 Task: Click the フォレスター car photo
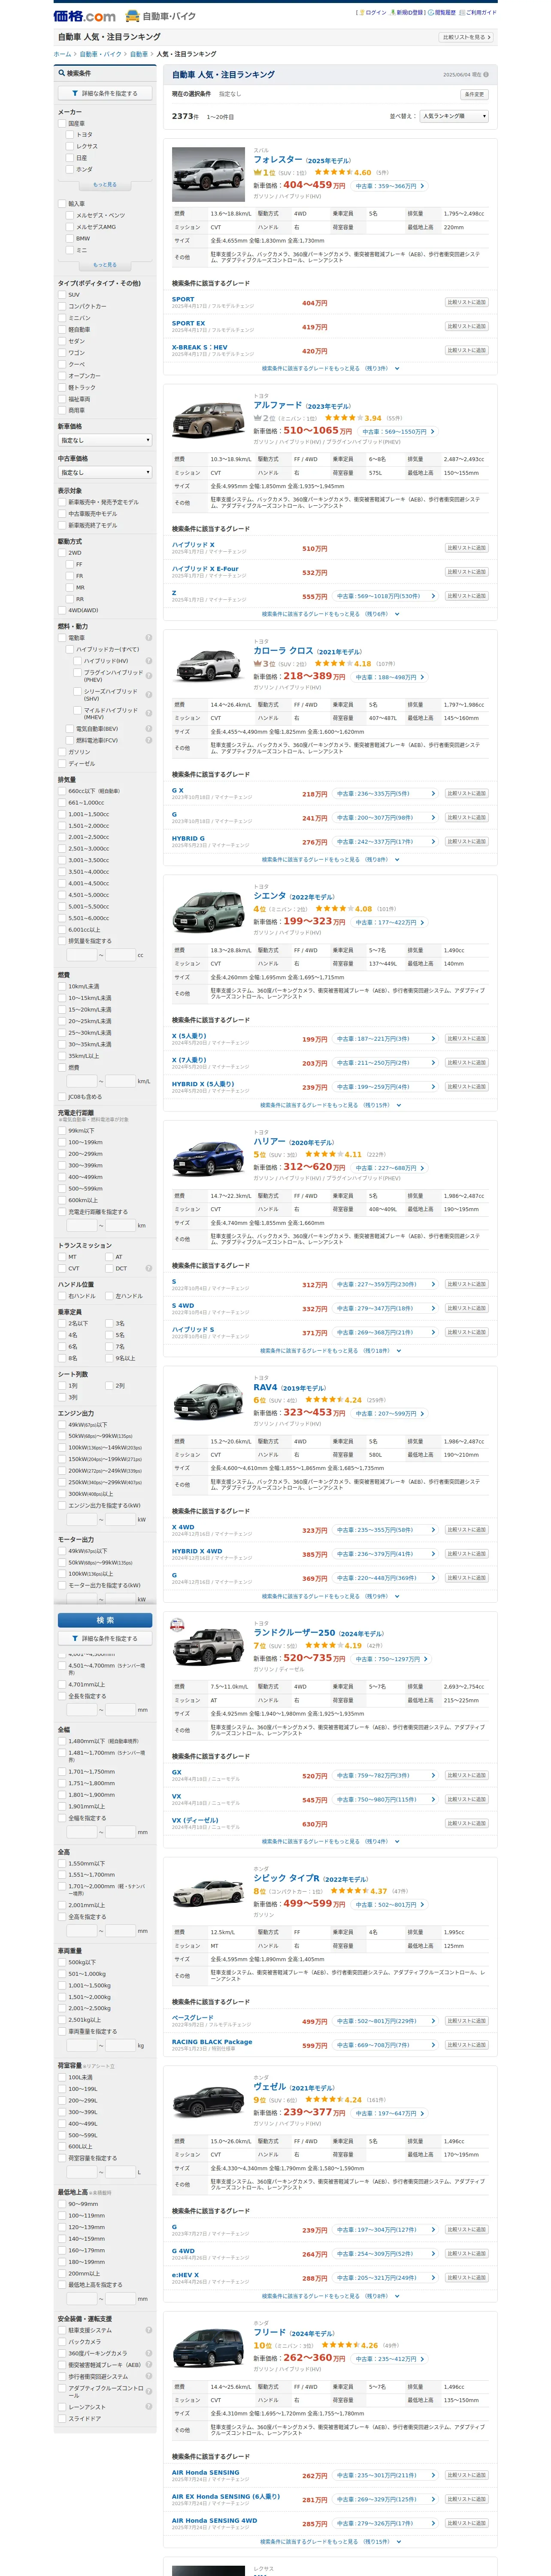tap(208, 175)
